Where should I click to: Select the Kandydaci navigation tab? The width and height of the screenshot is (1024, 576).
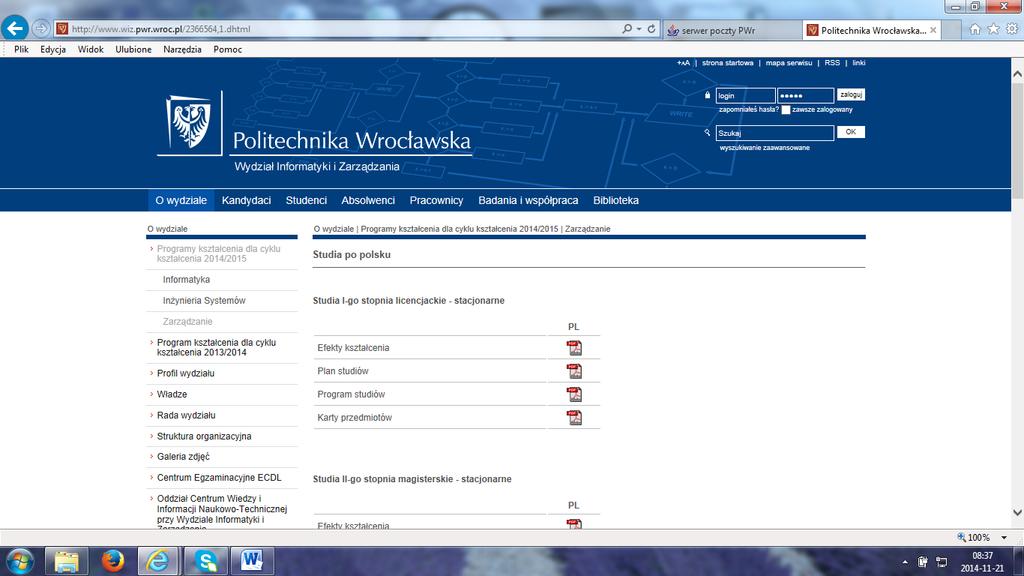click(x=246, y=200)
